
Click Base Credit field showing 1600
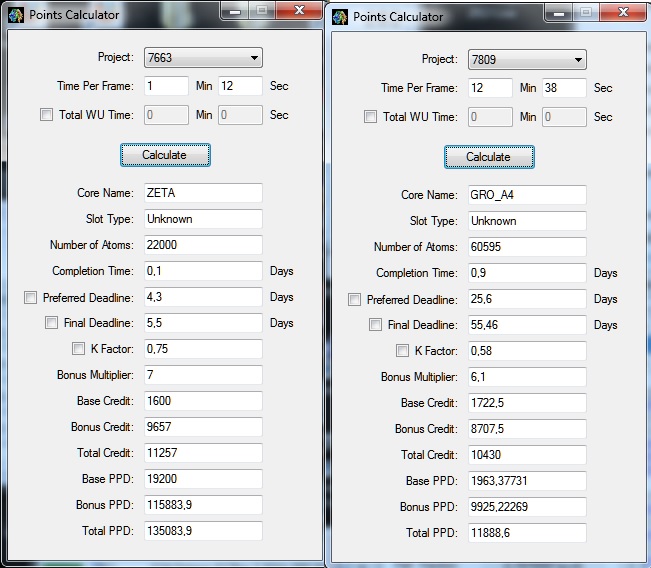pos(203,401)
